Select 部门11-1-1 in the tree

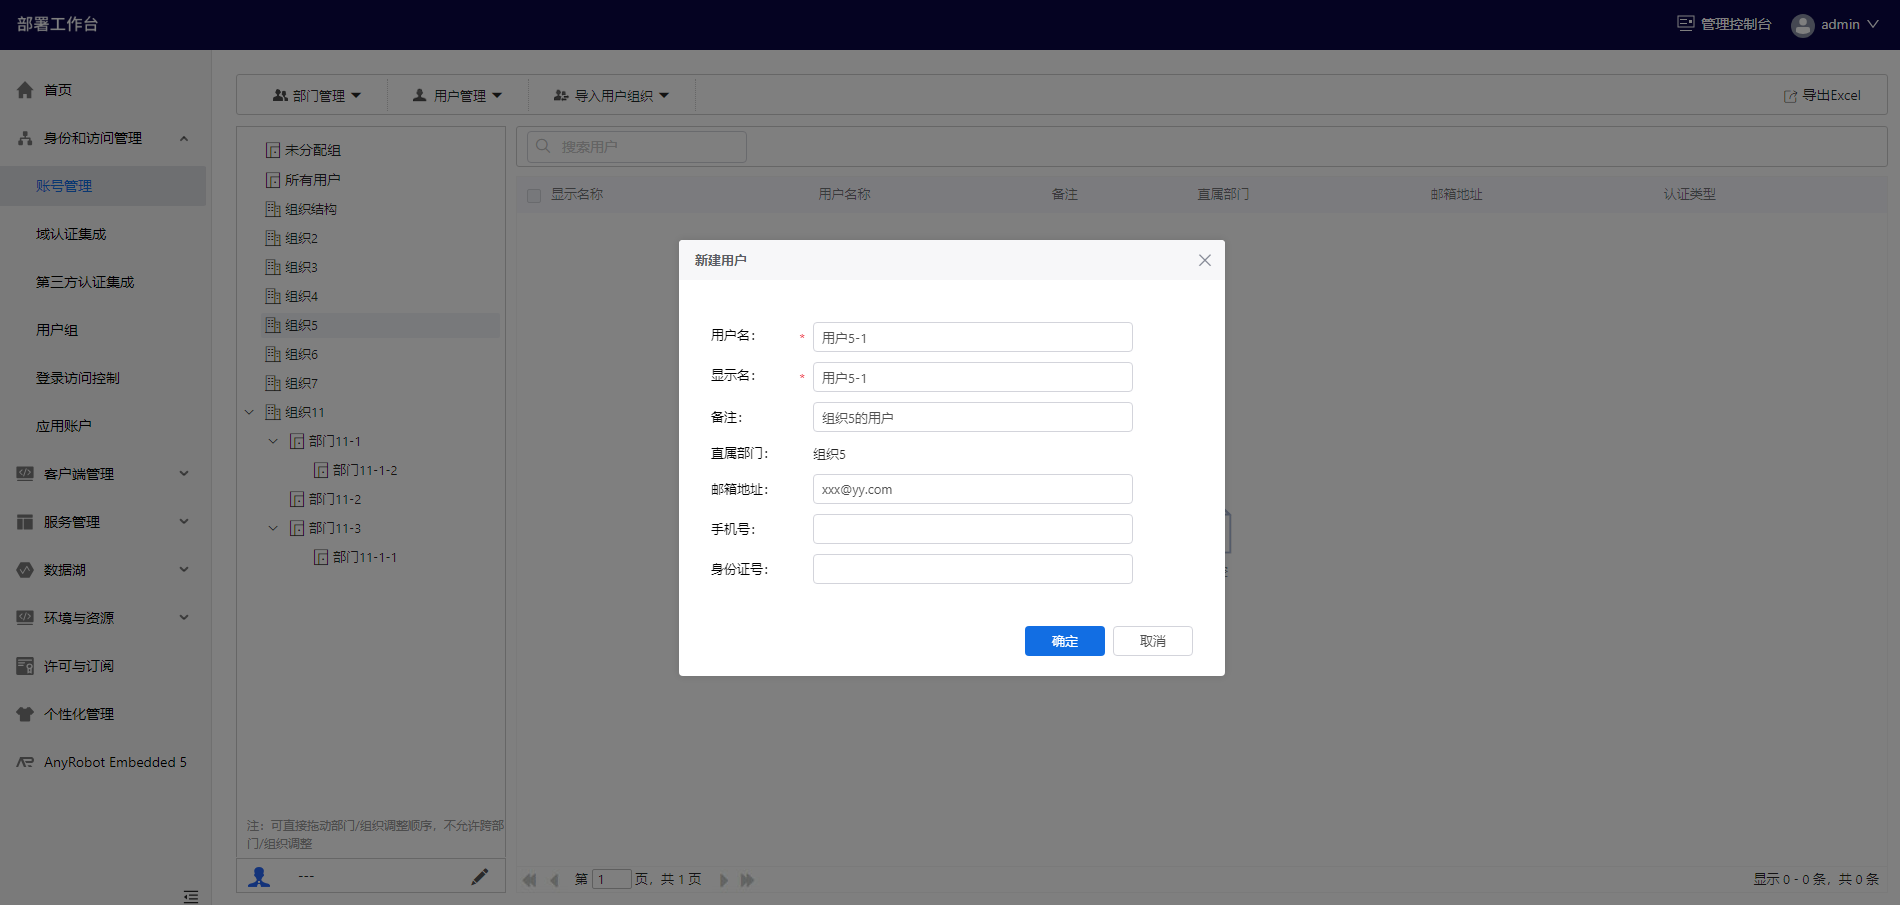(365, 557)
